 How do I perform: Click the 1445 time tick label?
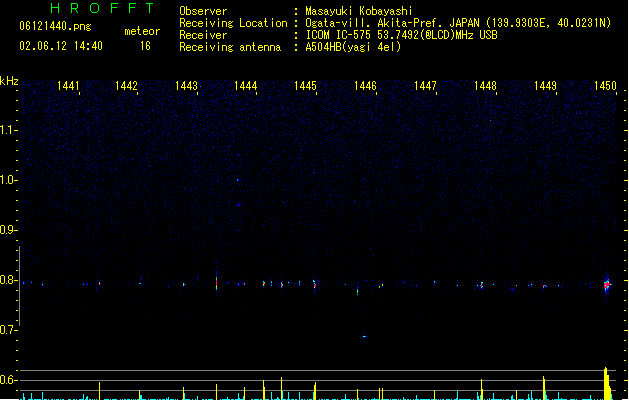coord(305,86)
